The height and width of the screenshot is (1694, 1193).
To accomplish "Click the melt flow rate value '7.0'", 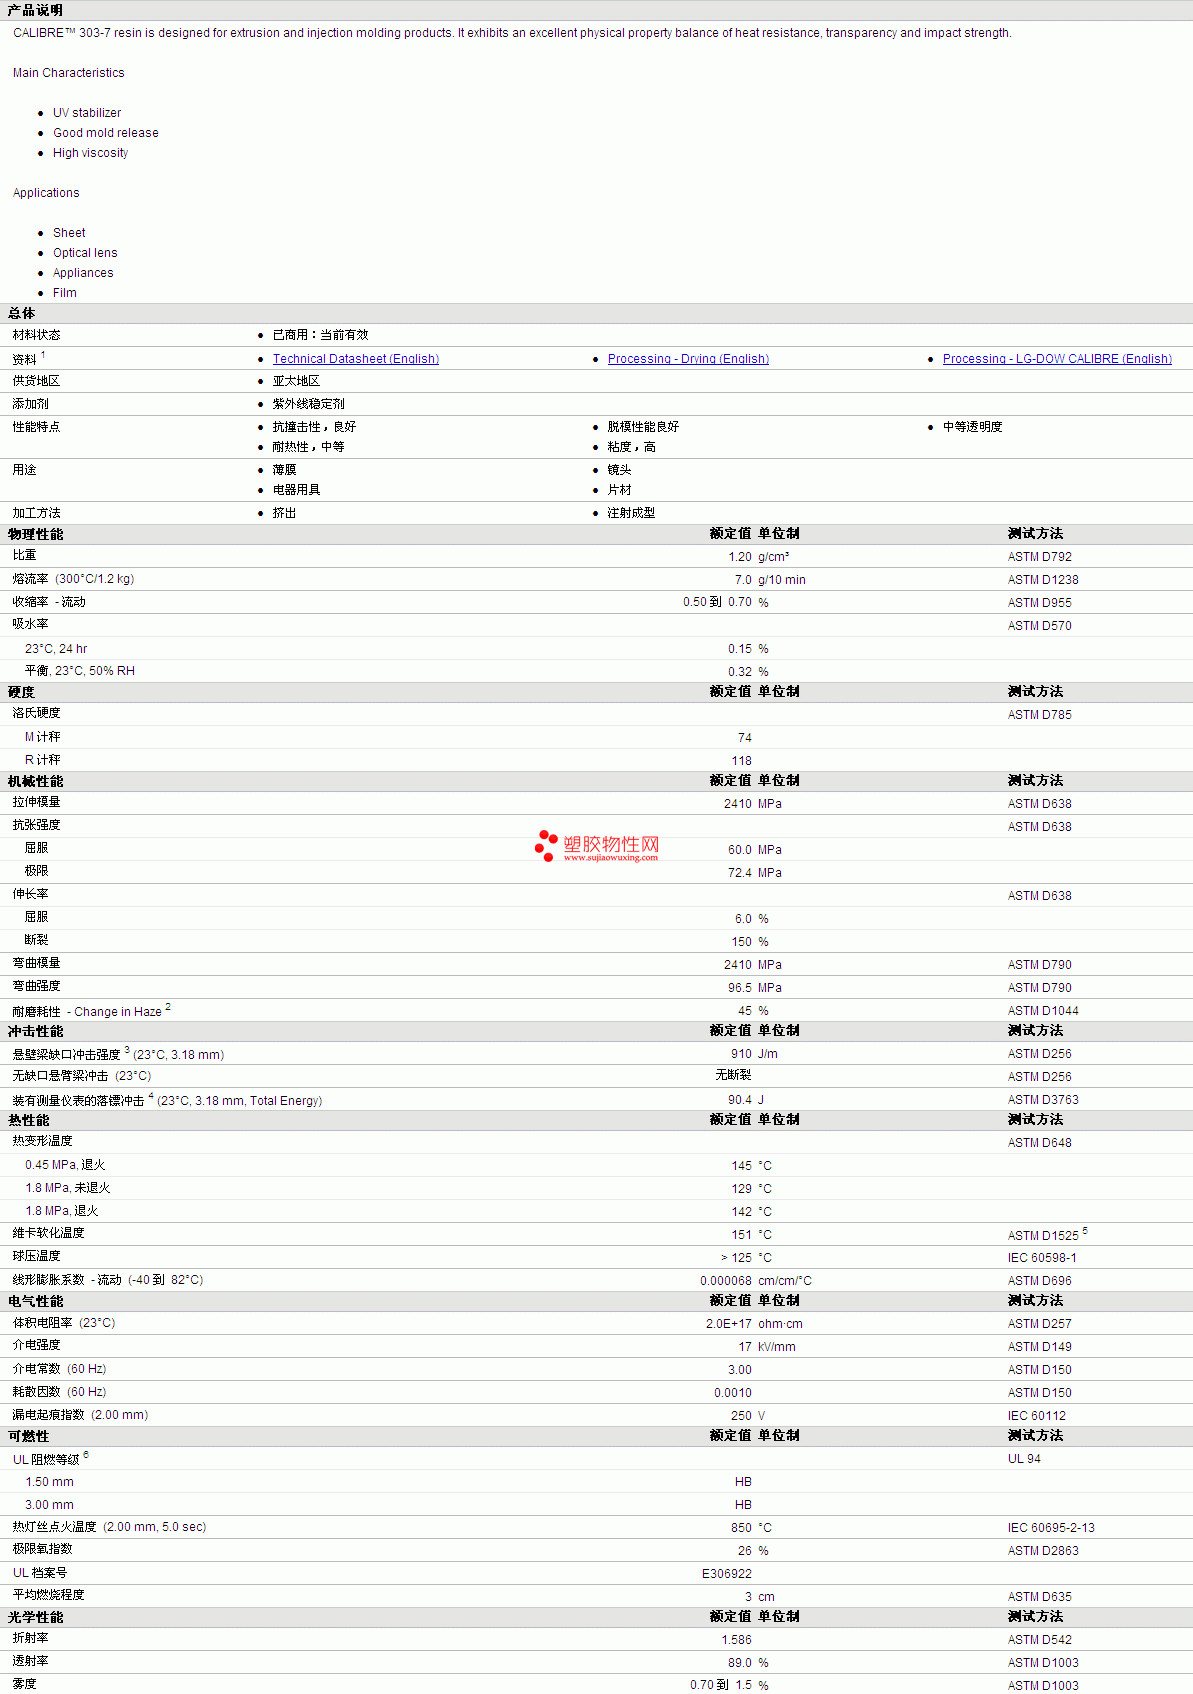I will point(743,580).
